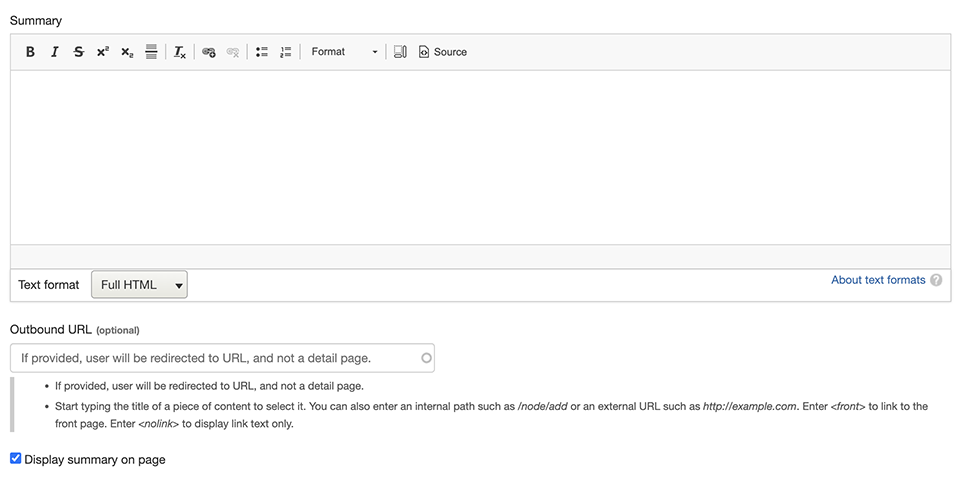Toggle bold formatting in the Summary editor
Viewport: 960px width, 485px height.
click(x=30, y=52)
